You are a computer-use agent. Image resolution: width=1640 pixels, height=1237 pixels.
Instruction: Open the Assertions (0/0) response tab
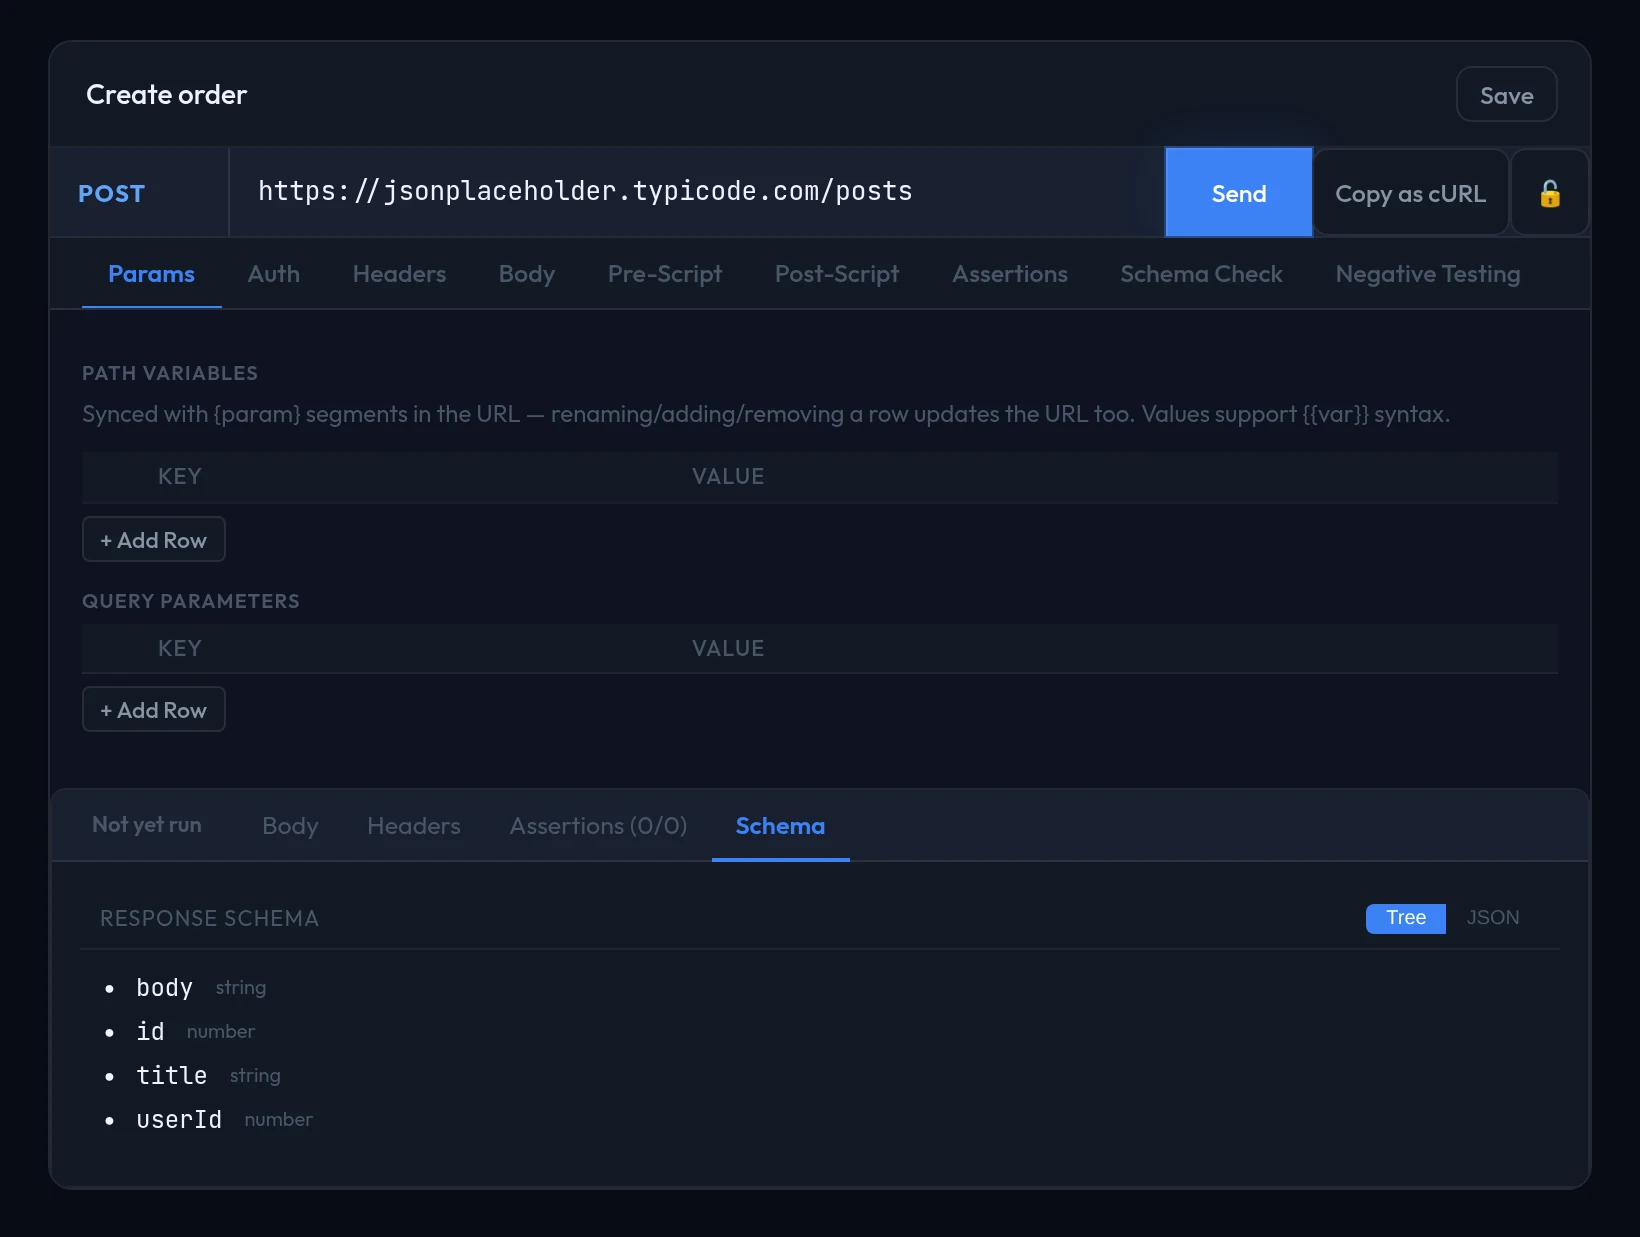[598, 826]
